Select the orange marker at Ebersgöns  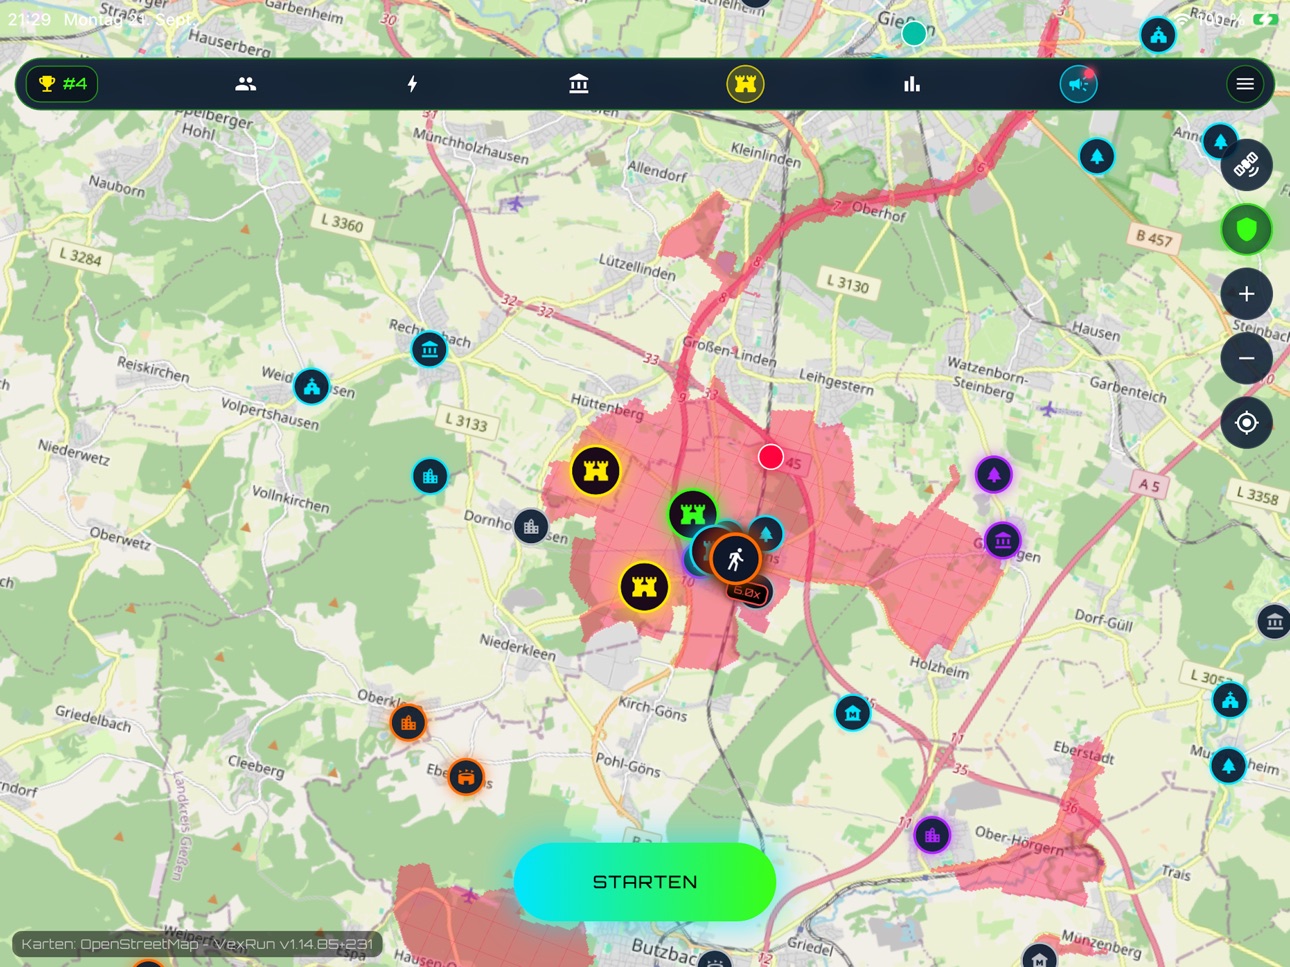pyautogui.click(x=466, y=776)
